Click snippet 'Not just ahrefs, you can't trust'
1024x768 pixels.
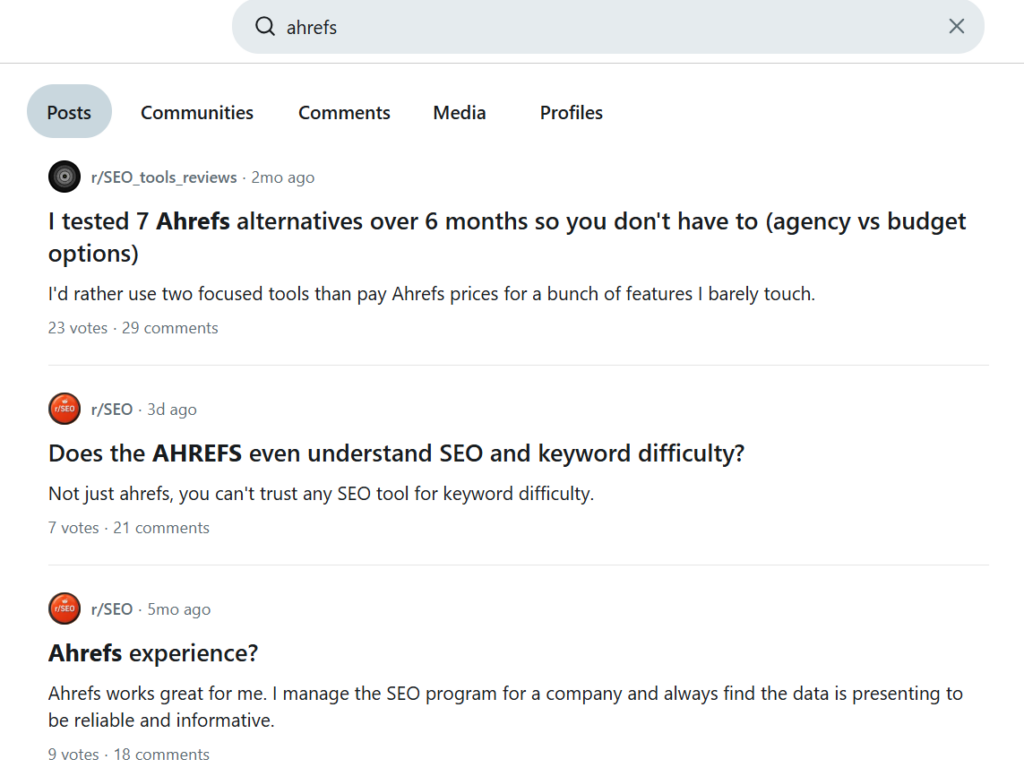click(321, 494)
